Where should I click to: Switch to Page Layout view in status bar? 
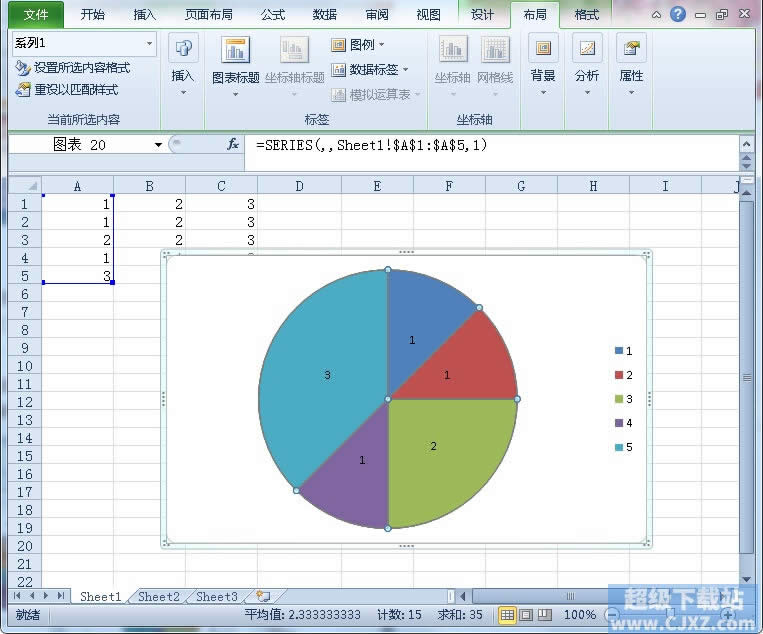coord(525,615)
